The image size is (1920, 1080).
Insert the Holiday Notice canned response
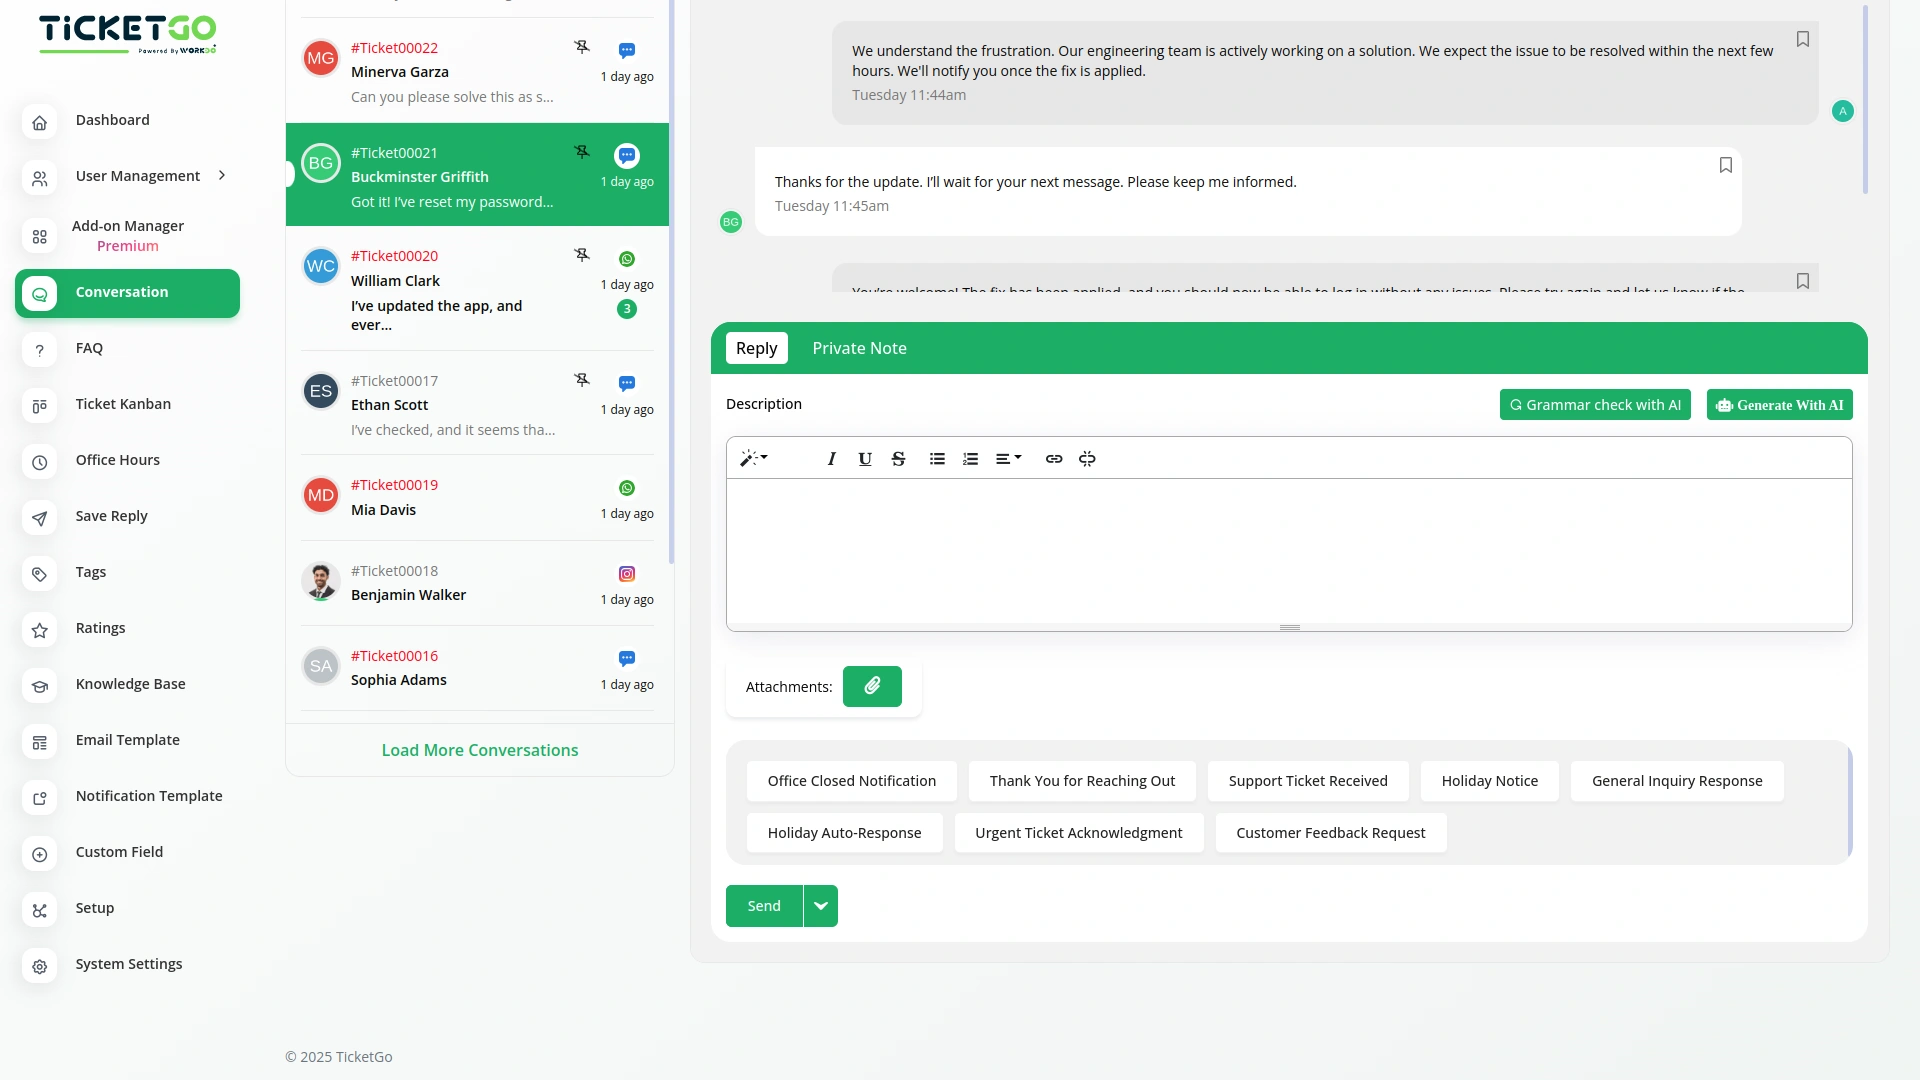click(1489, 781)
